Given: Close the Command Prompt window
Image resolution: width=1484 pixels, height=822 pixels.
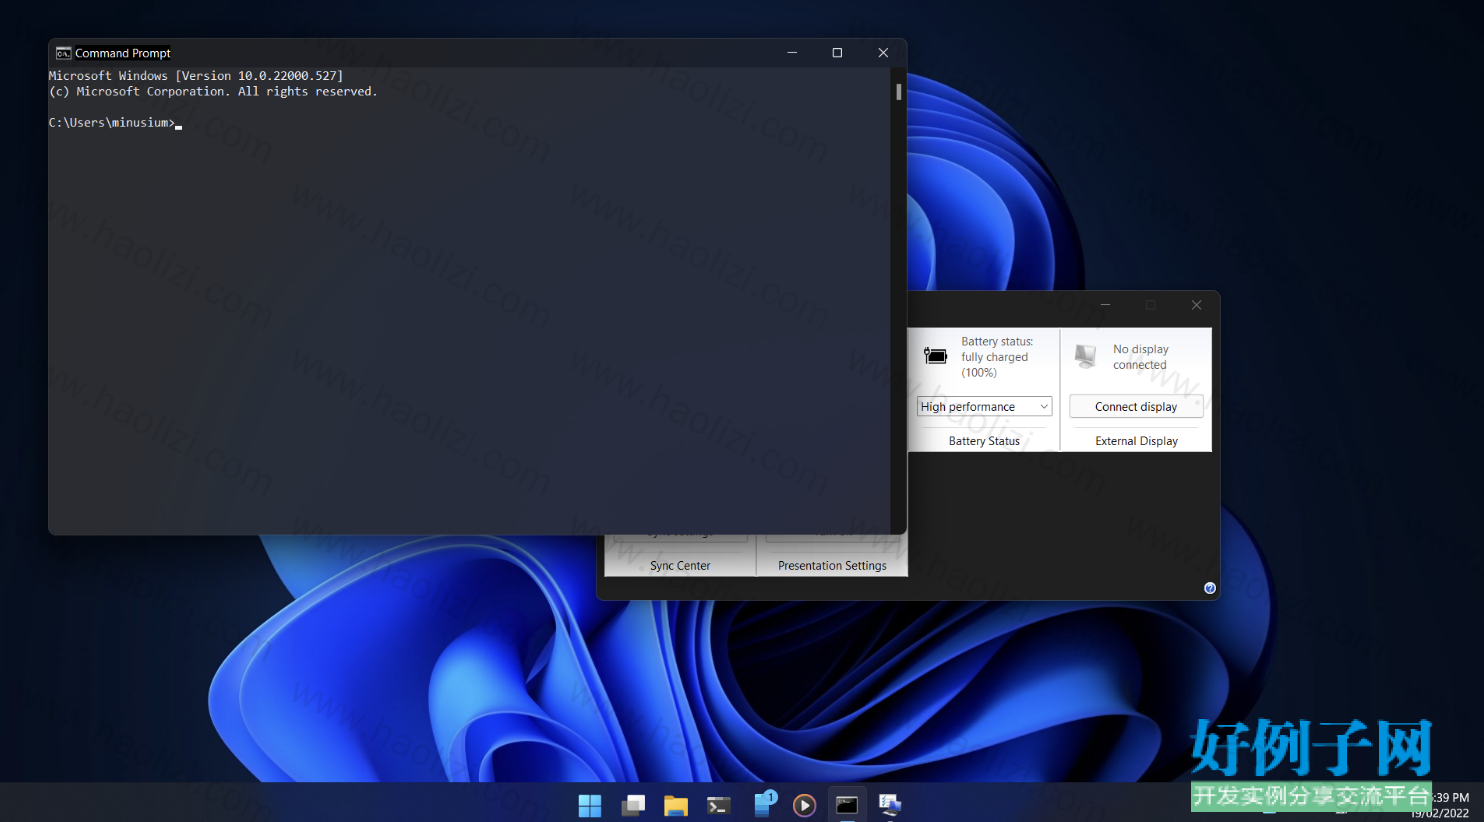Looking at the screenshot, I should tap(883, 53).
